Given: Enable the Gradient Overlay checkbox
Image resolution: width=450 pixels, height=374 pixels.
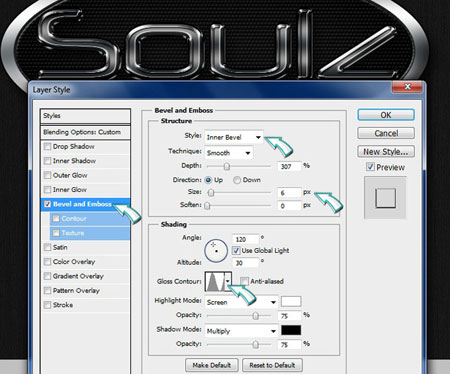Looking at the screenshot, I should 48,276.
